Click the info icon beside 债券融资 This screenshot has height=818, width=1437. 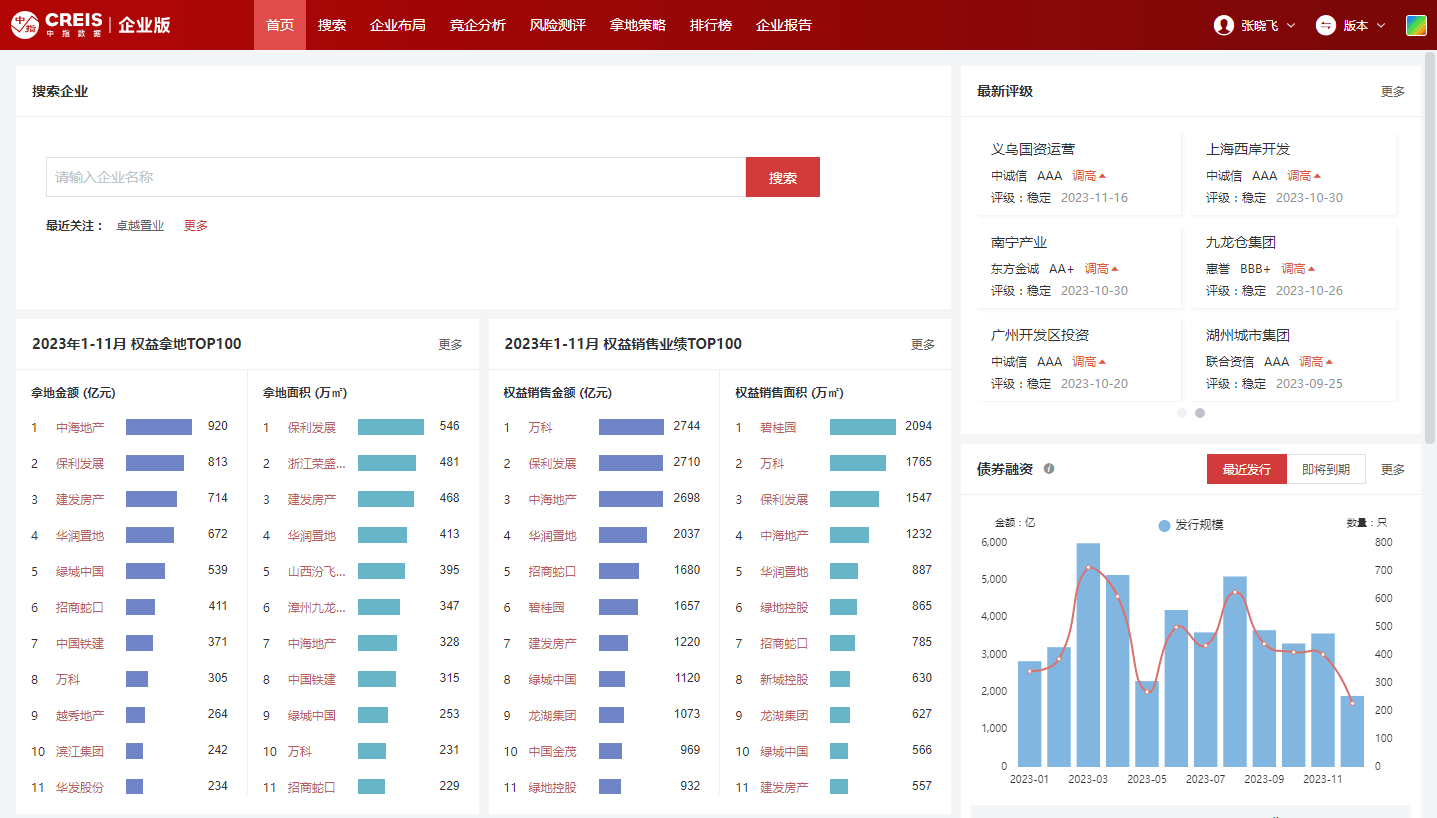tap(1049, 469)
